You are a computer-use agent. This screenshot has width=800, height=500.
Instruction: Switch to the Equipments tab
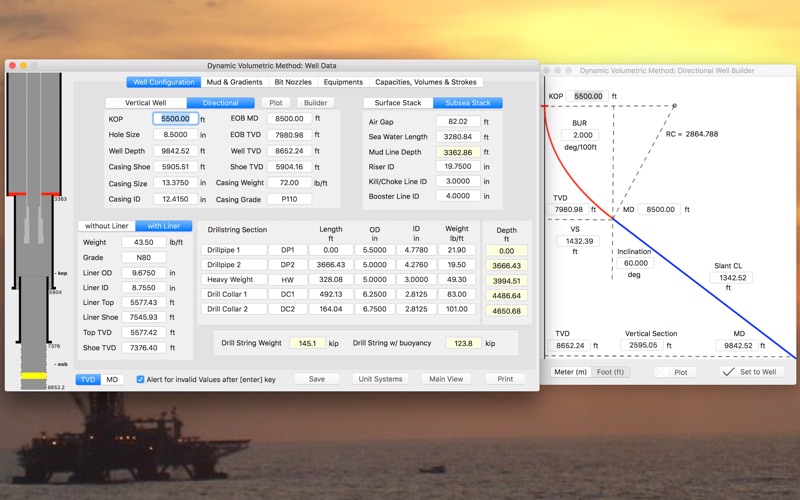[343, 82]
